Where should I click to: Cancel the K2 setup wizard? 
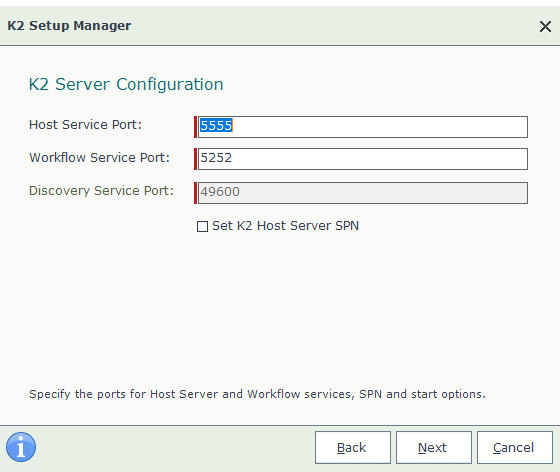click(x=515, y=447)
